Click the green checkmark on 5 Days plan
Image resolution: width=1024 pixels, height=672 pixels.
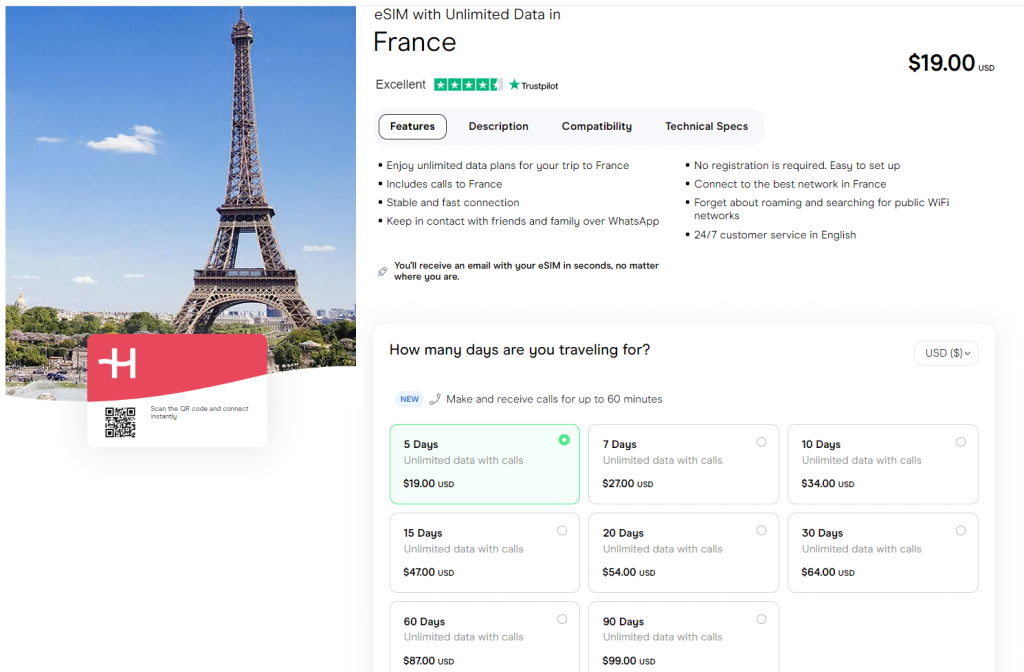(564, 440)
